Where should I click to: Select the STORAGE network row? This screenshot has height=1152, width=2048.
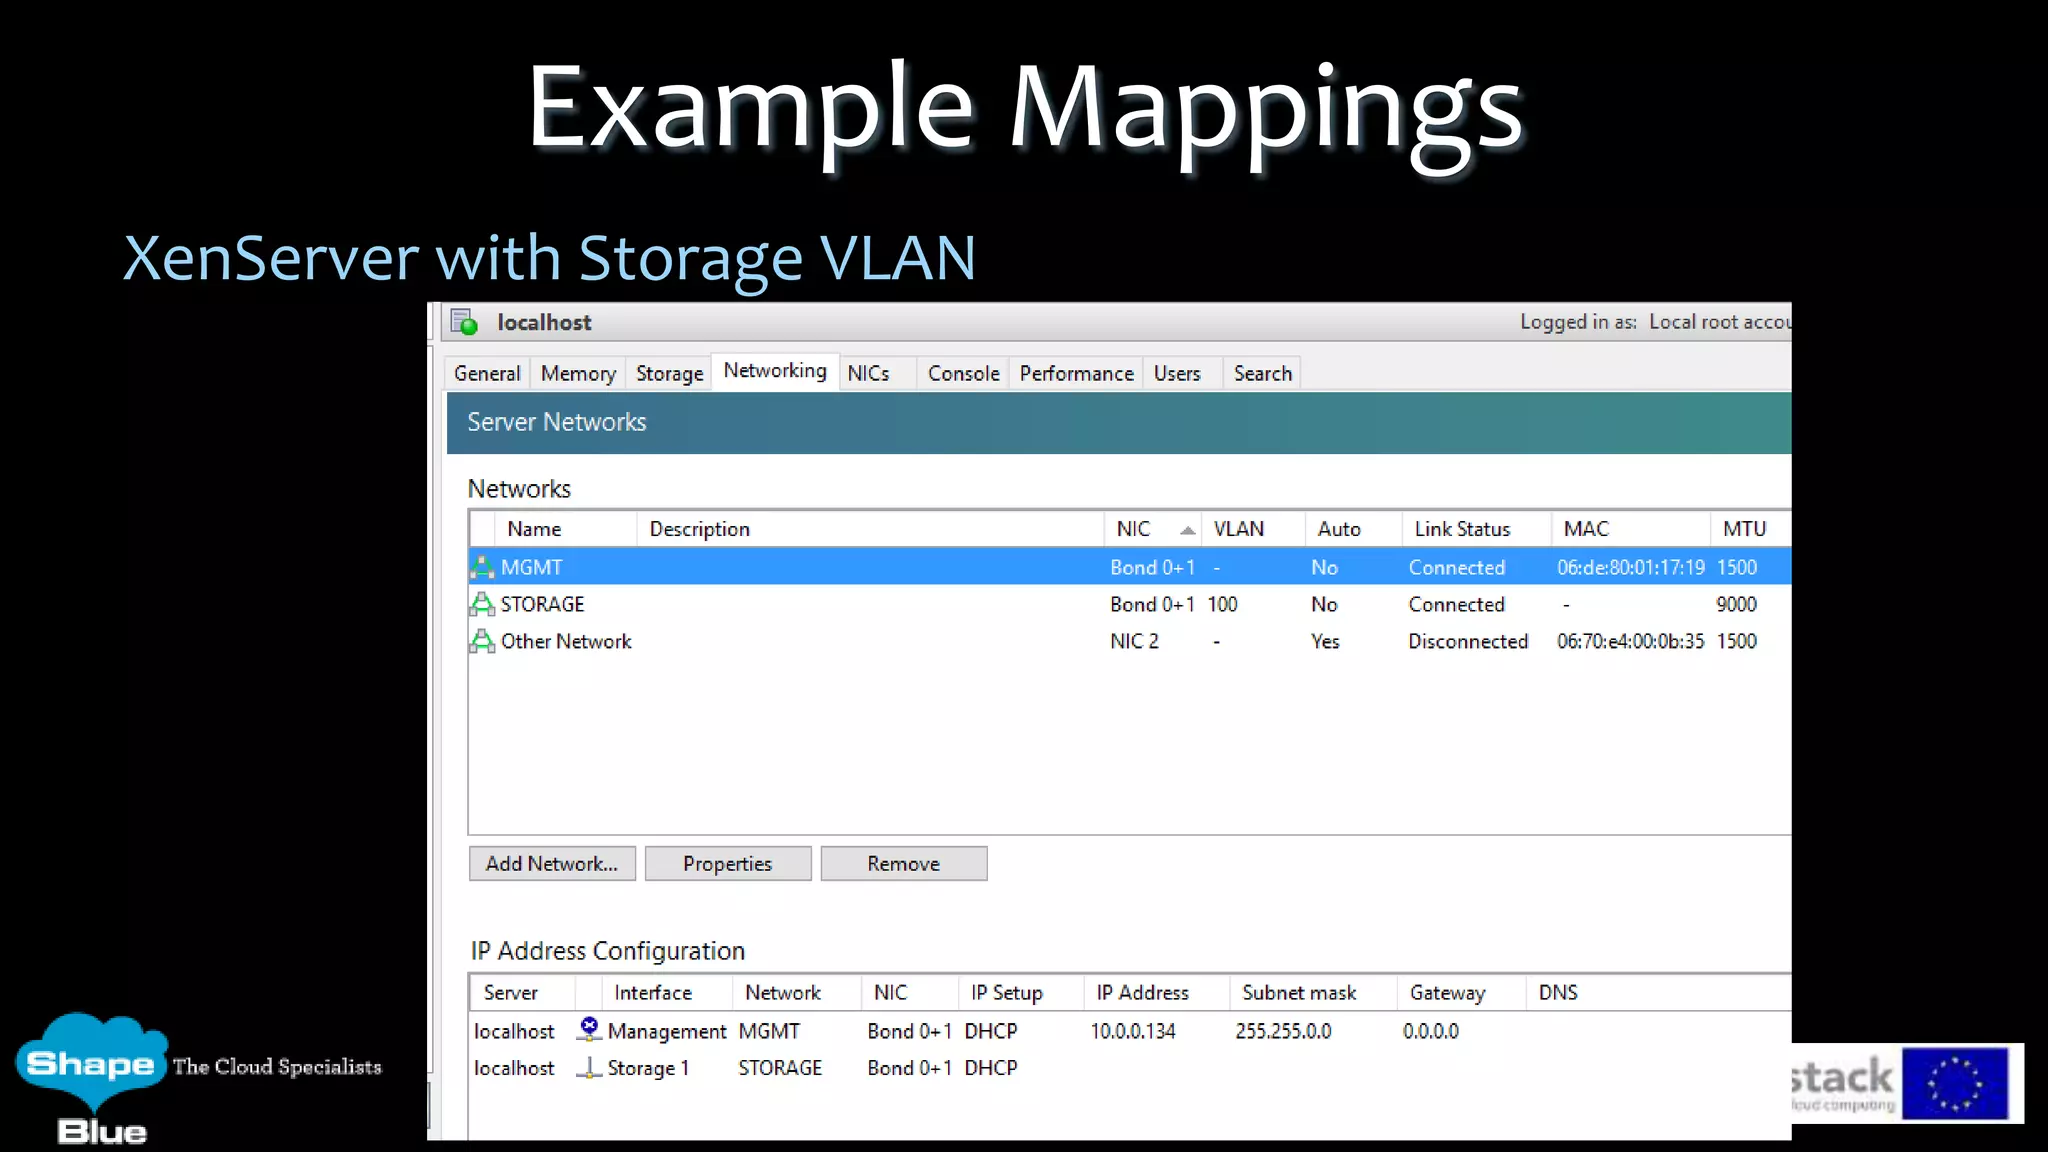pos(1129,604)
